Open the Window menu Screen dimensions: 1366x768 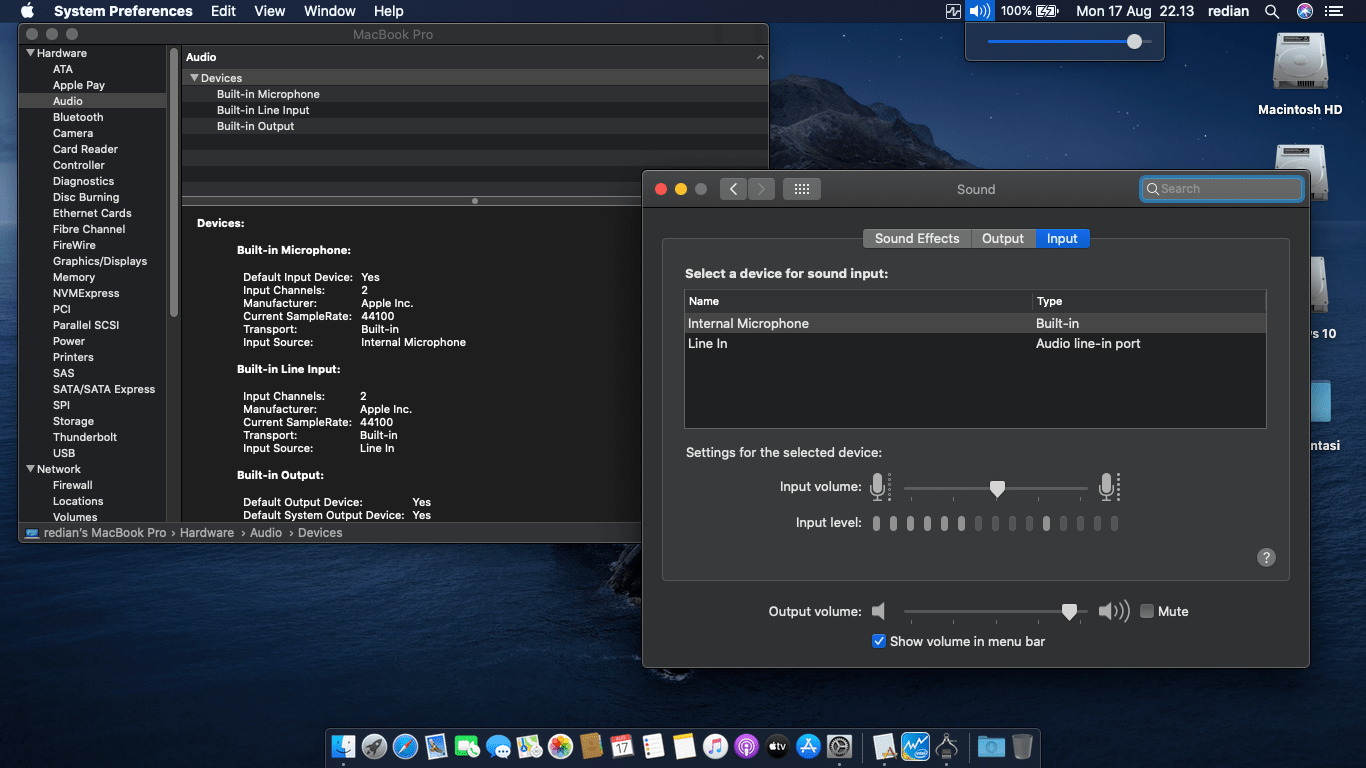tap(330, 11)
